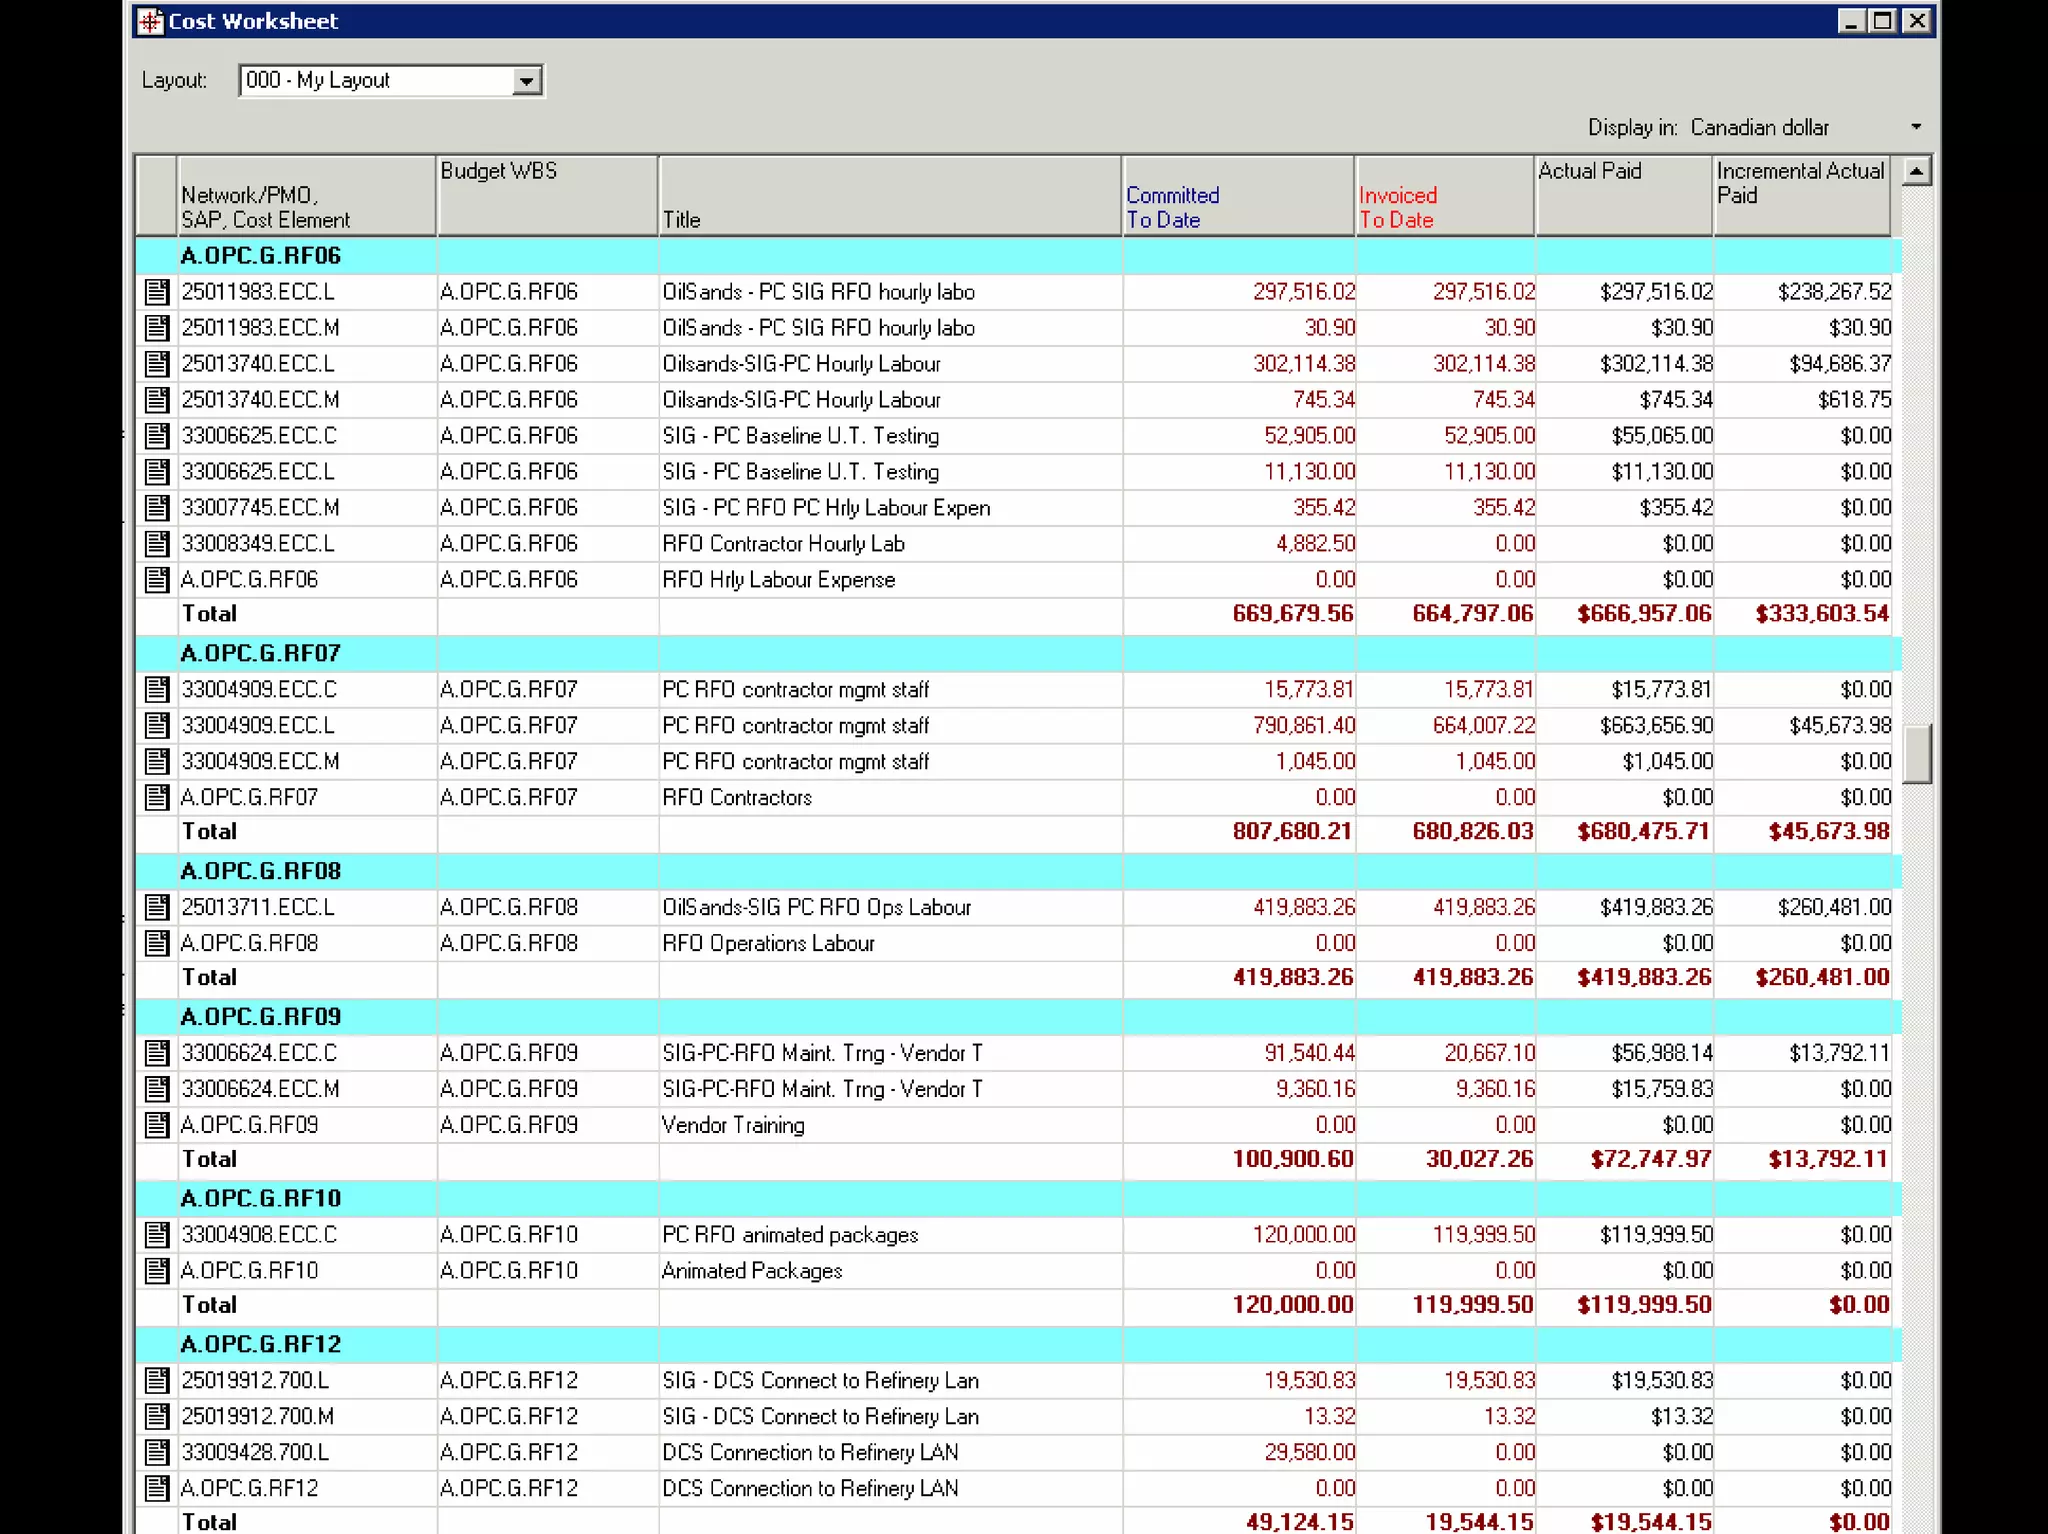
Task: Click document icon for 33004909.ECC.L row
Action: [157, 726]
